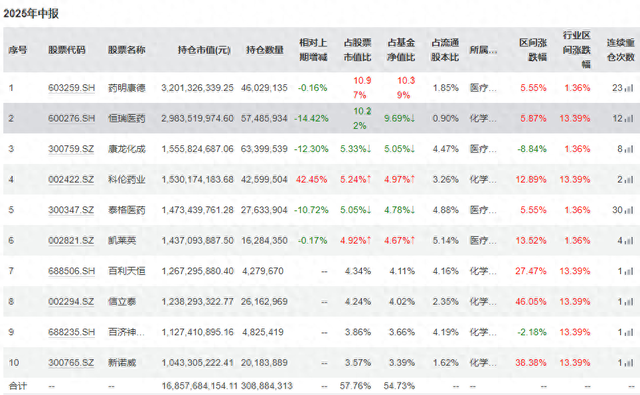Sort by 连续重仓次数 column header

point(620,50)
